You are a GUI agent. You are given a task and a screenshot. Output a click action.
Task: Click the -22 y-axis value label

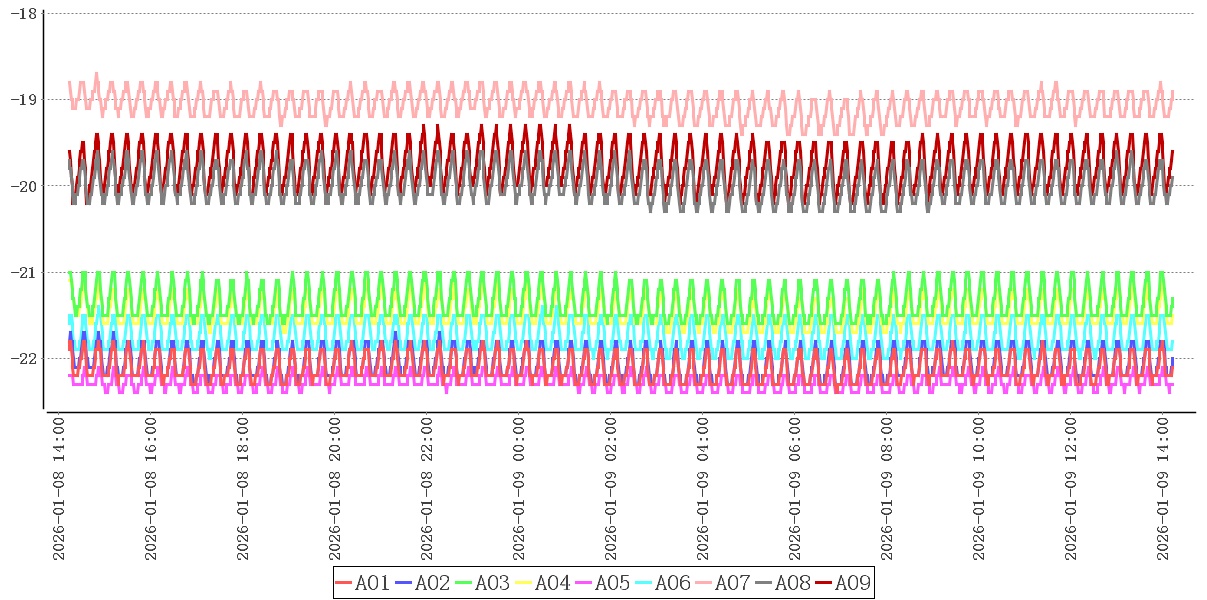coord(25,358)
